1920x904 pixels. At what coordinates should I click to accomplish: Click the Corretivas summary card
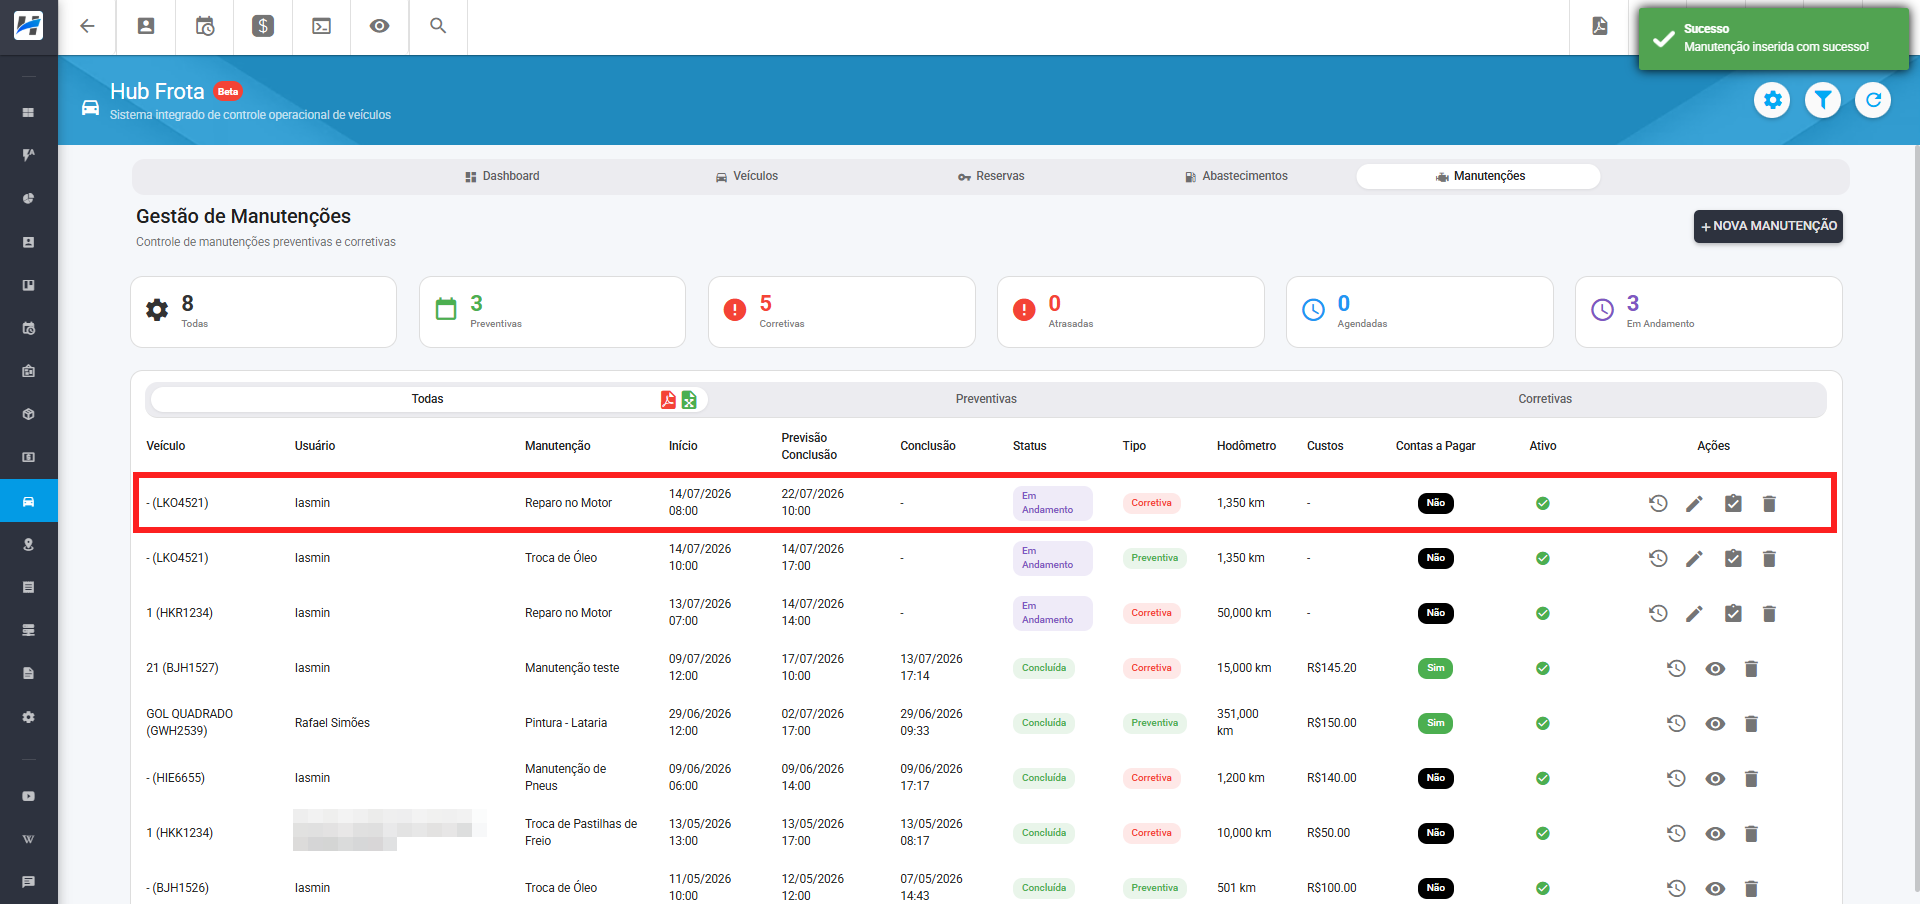841,312
